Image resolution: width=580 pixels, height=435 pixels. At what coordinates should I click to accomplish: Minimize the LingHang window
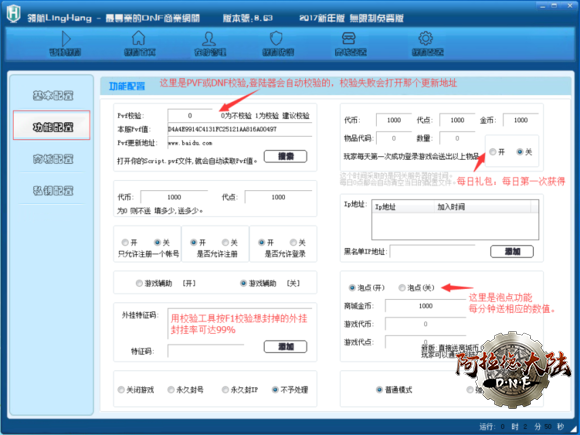(x=543, y=6)
